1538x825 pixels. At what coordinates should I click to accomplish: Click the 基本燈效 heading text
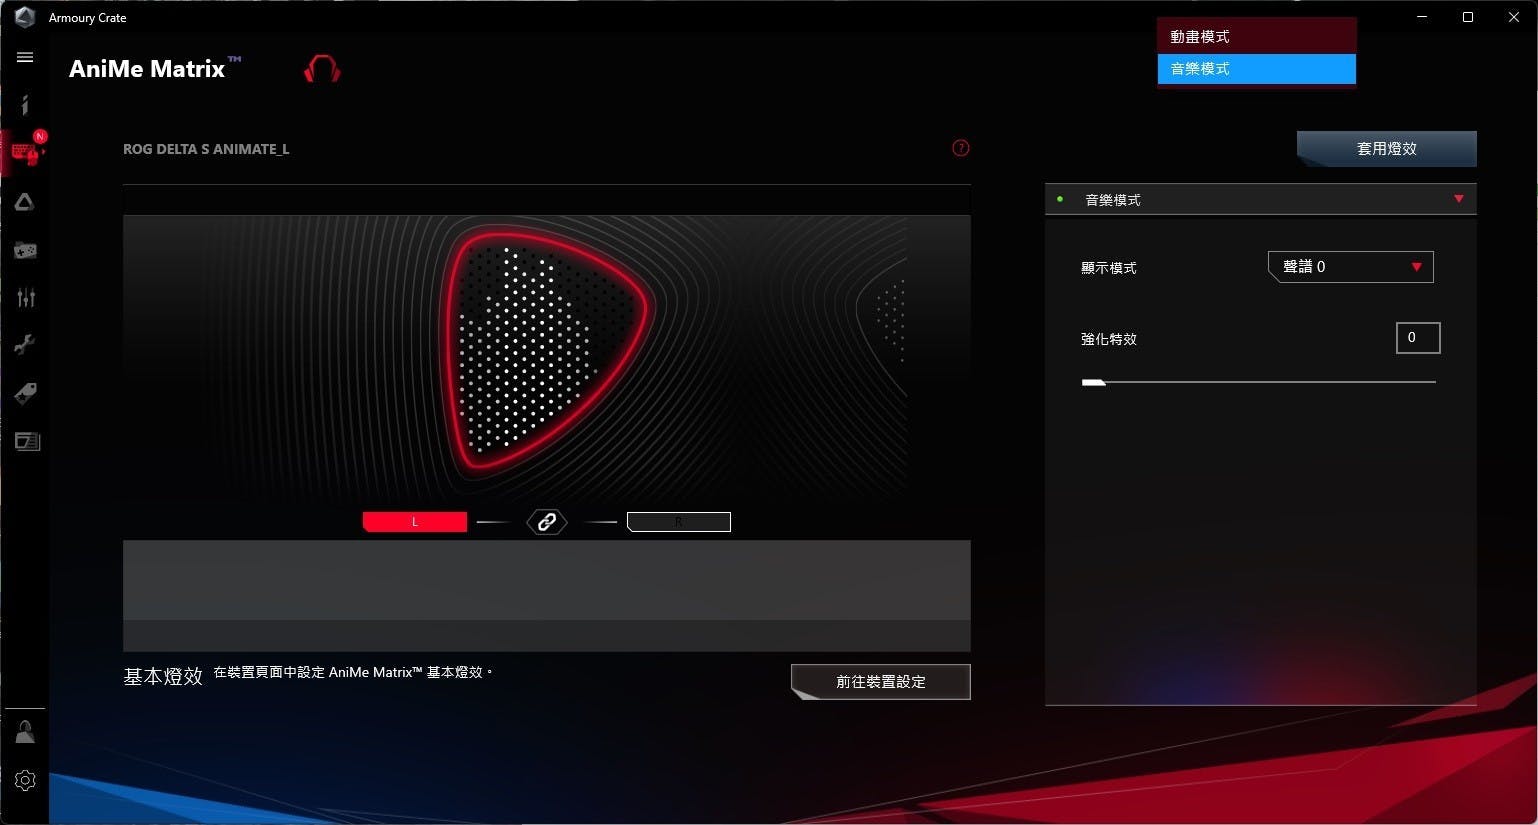[x=163, y=677]
